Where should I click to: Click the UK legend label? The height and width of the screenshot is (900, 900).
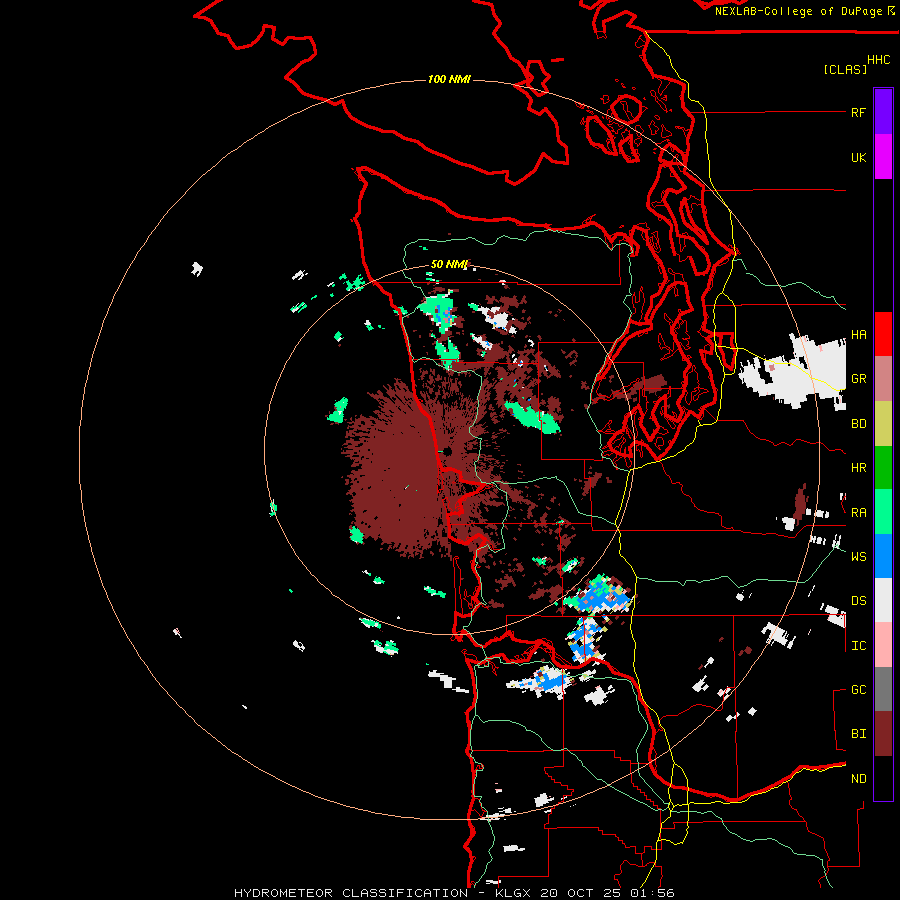pyautogui.click(x=858, y=157)
